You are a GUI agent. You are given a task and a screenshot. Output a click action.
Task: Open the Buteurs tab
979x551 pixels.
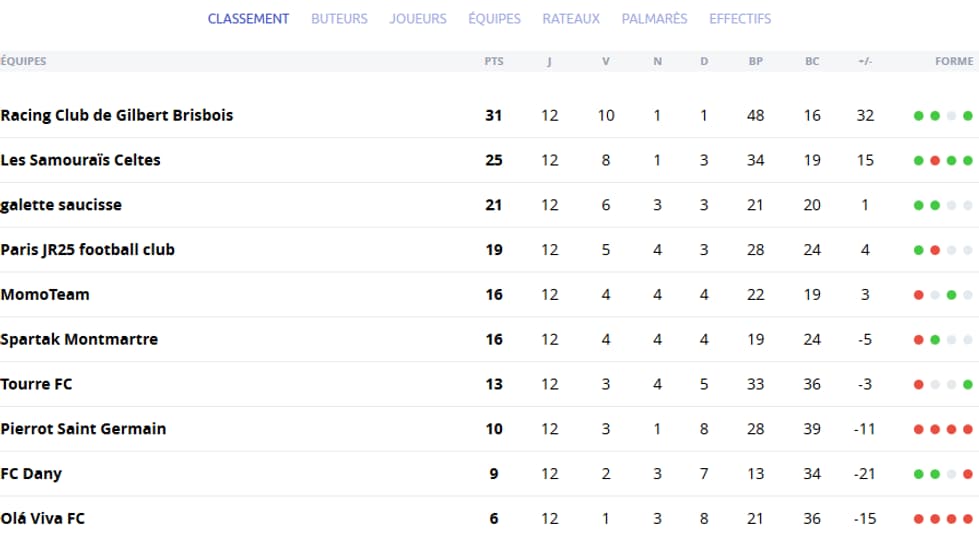(339, 19)
